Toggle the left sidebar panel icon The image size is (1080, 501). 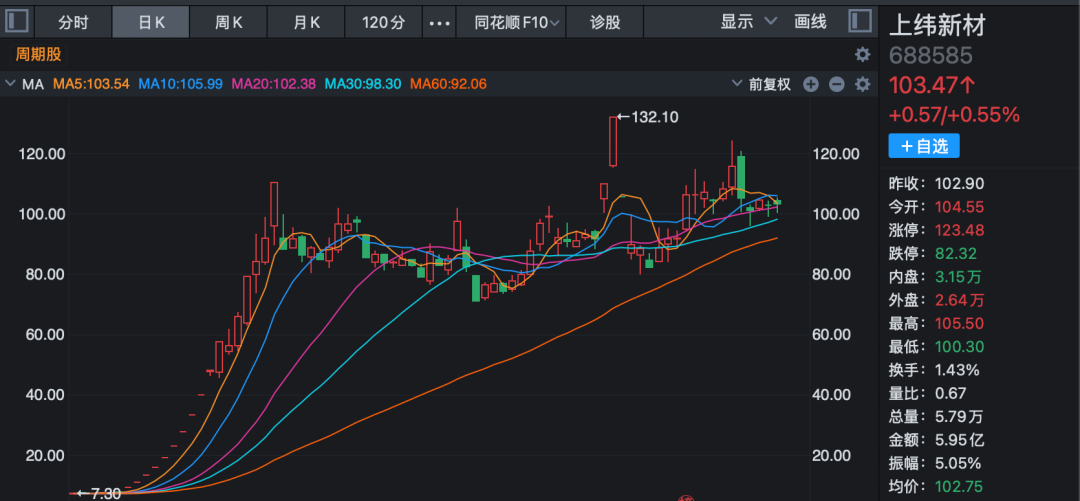[19, 21]
